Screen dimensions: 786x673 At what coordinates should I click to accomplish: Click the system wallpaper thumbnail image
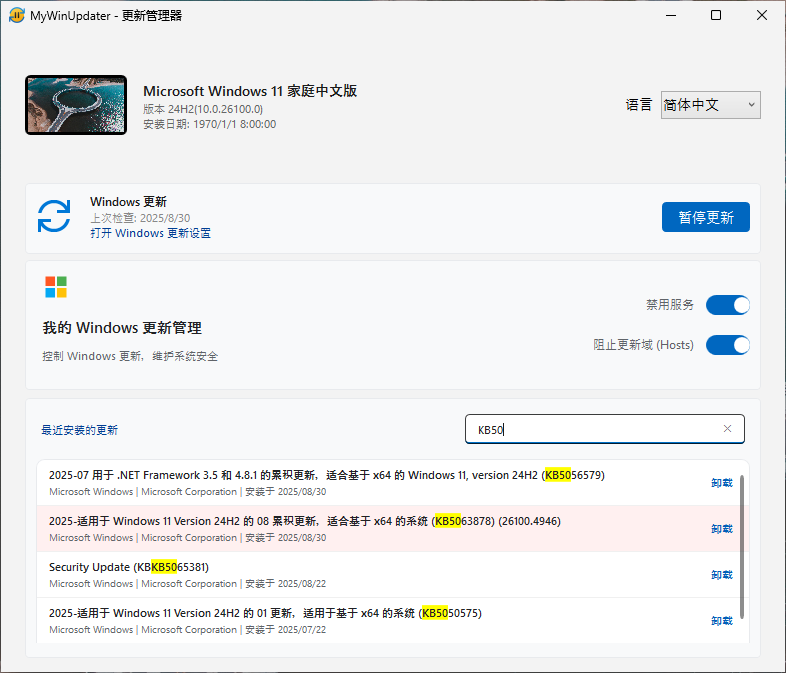(x=76, y=105)
